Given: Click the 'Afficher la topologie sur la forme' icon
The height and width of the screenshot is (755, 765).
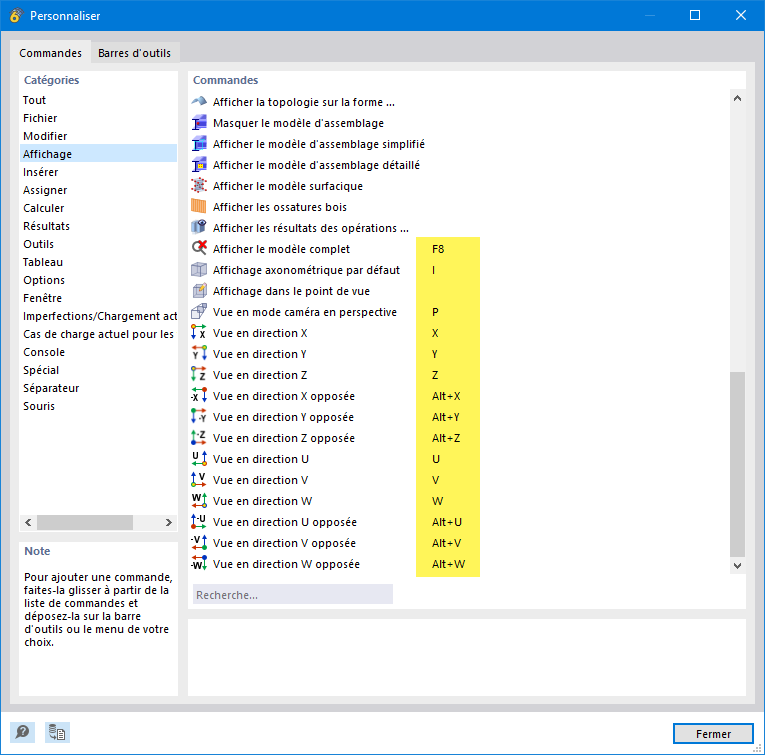Looking at the screenshot, I should tap(199, 101).
